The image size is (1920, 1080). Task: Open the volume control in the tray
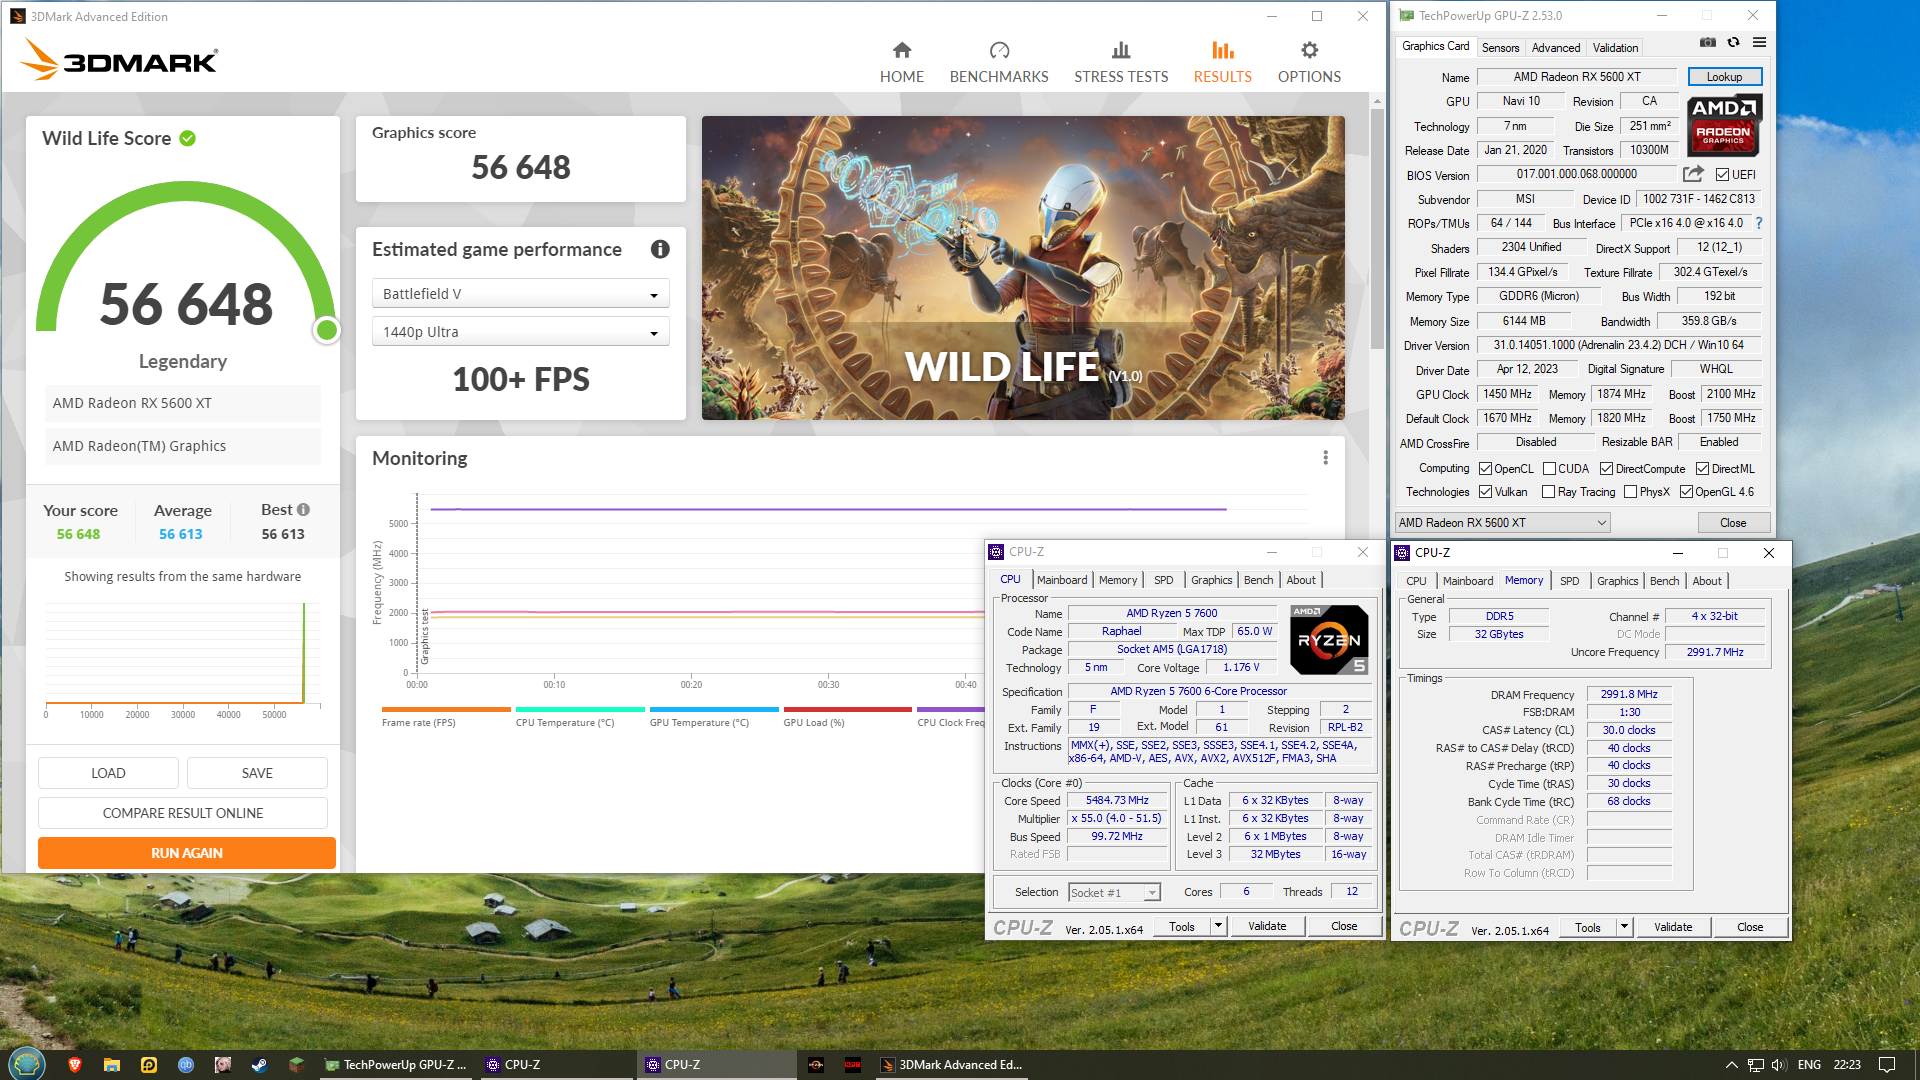[x=1779, y=1065]
